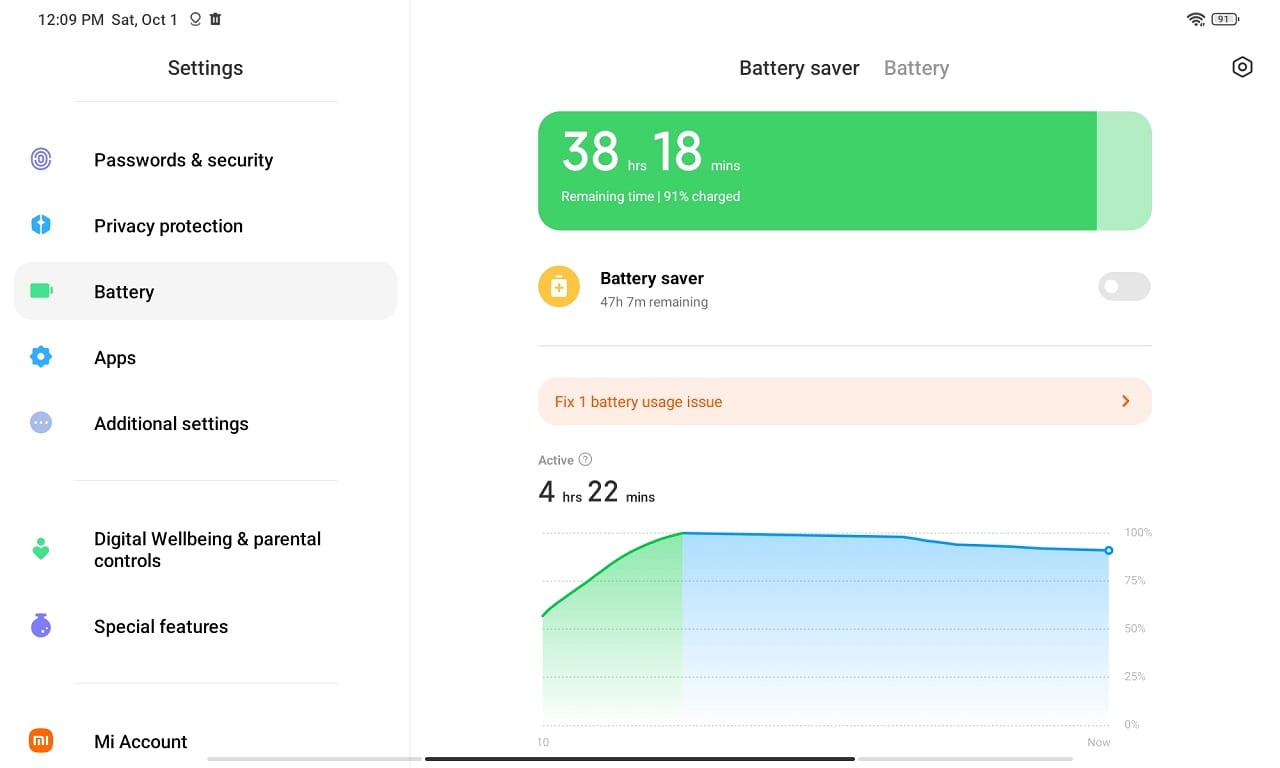Tap the orange Battery saver shield icon
The image size is (1280, 768).
pyautogui.click(x=558, y=286)
